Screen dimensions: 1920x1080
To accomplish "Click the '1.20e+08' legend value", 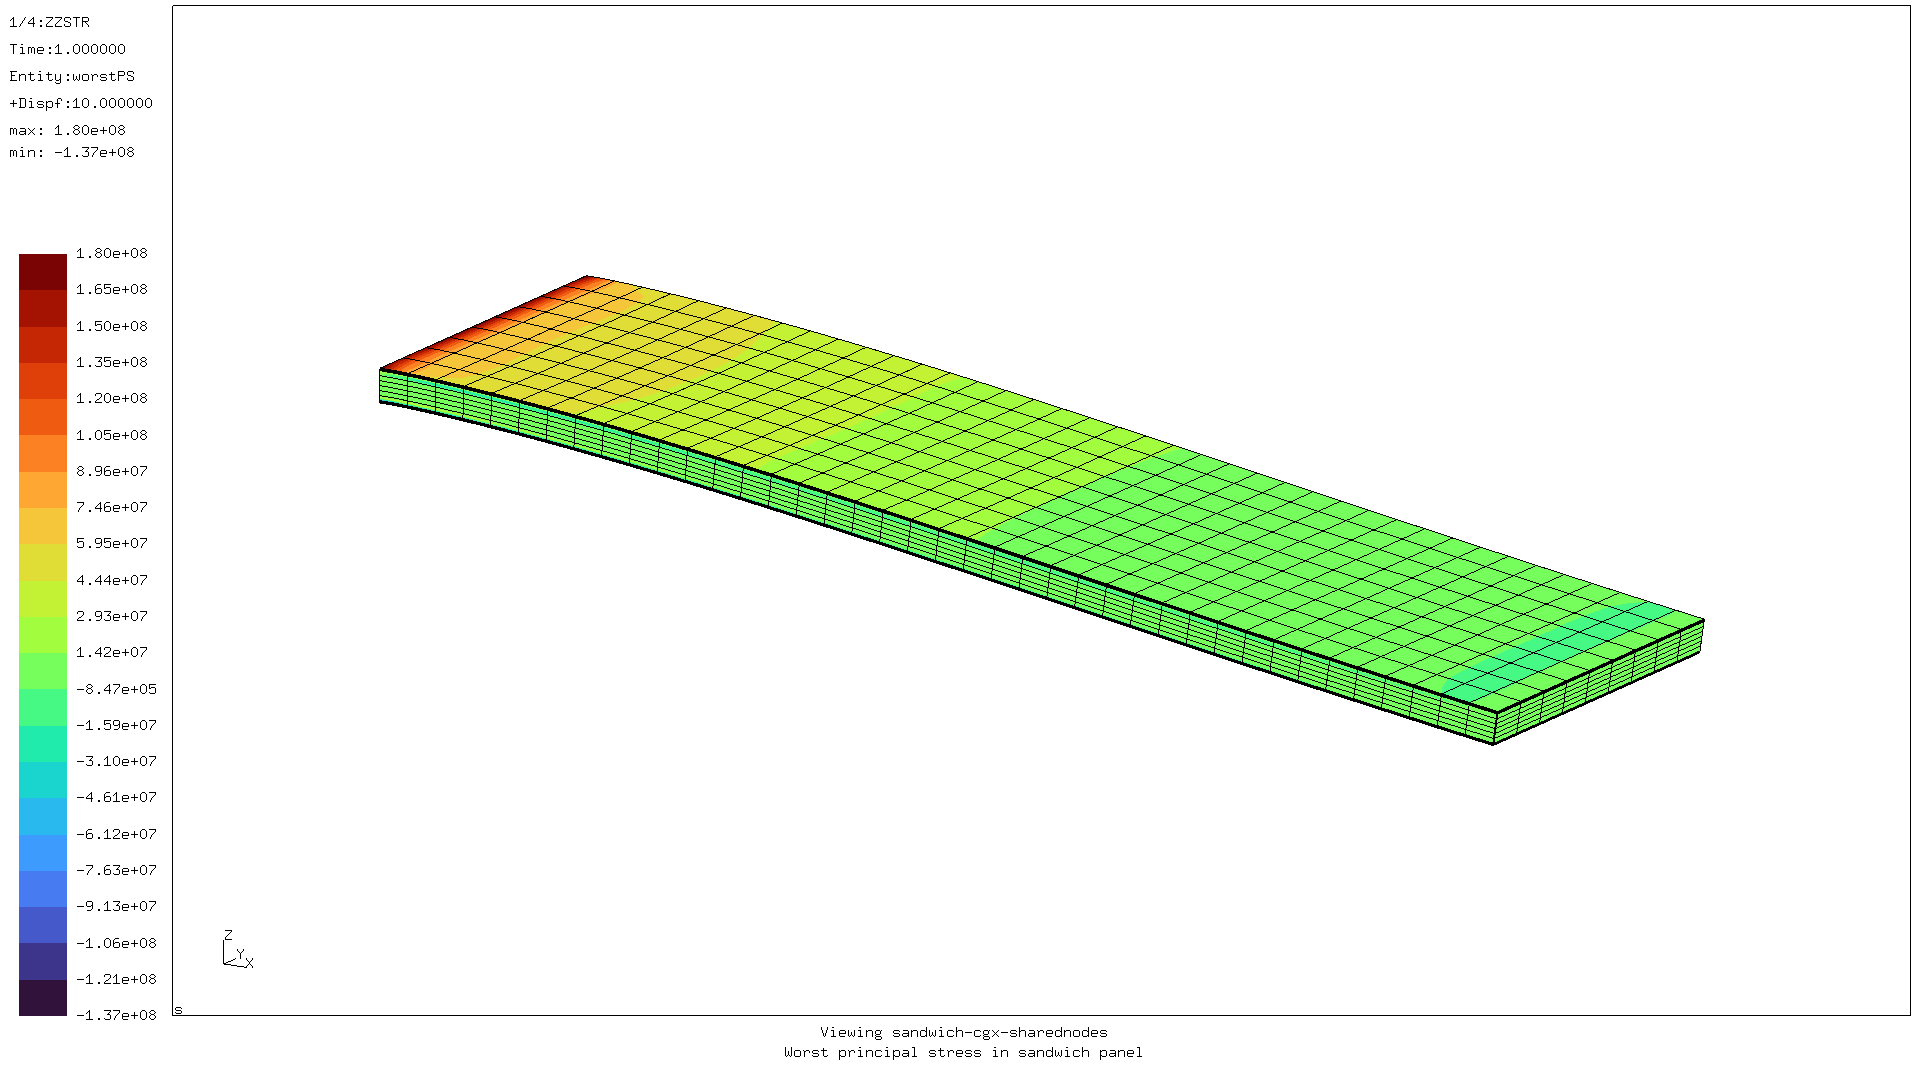I will (x=112, y=398).
